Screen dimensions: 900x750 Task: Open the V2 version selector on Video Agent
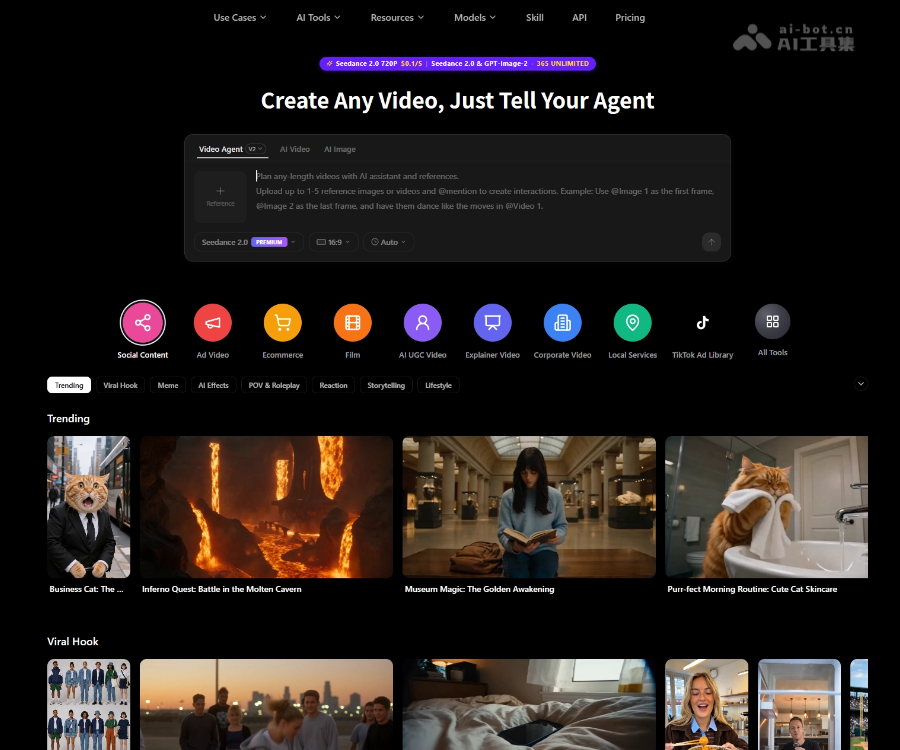pos(255,149)
